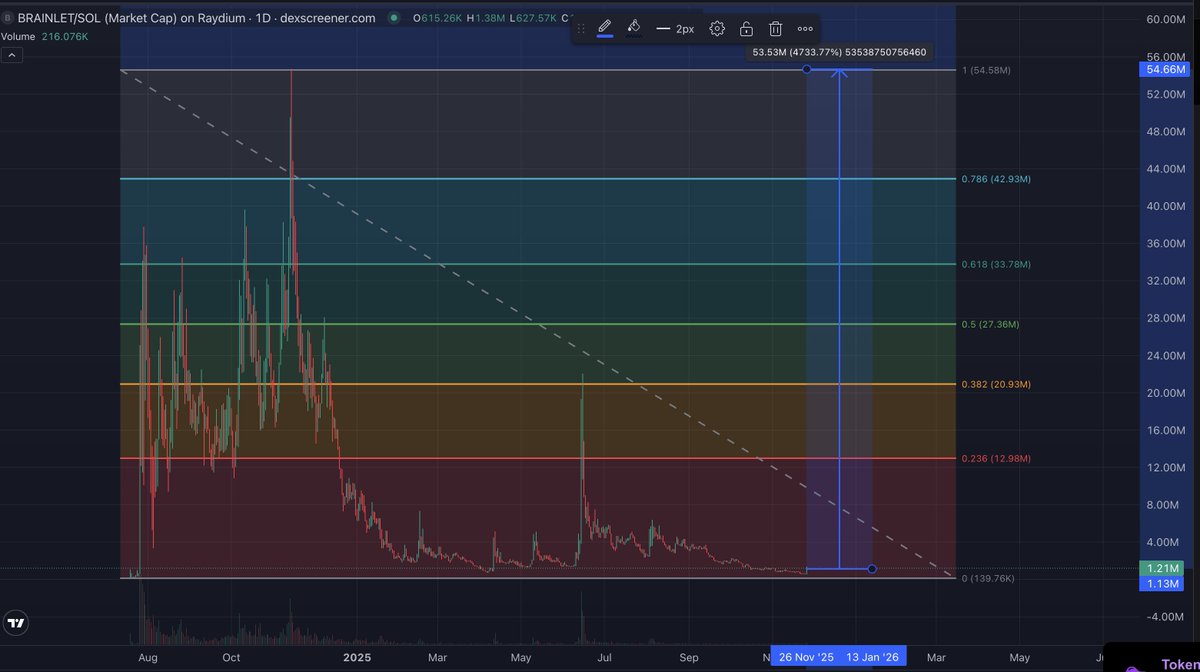Click the 2025 label on time axis
Image resolution: width=1200 pixels, height=672 pixels.
pos(357,658)
